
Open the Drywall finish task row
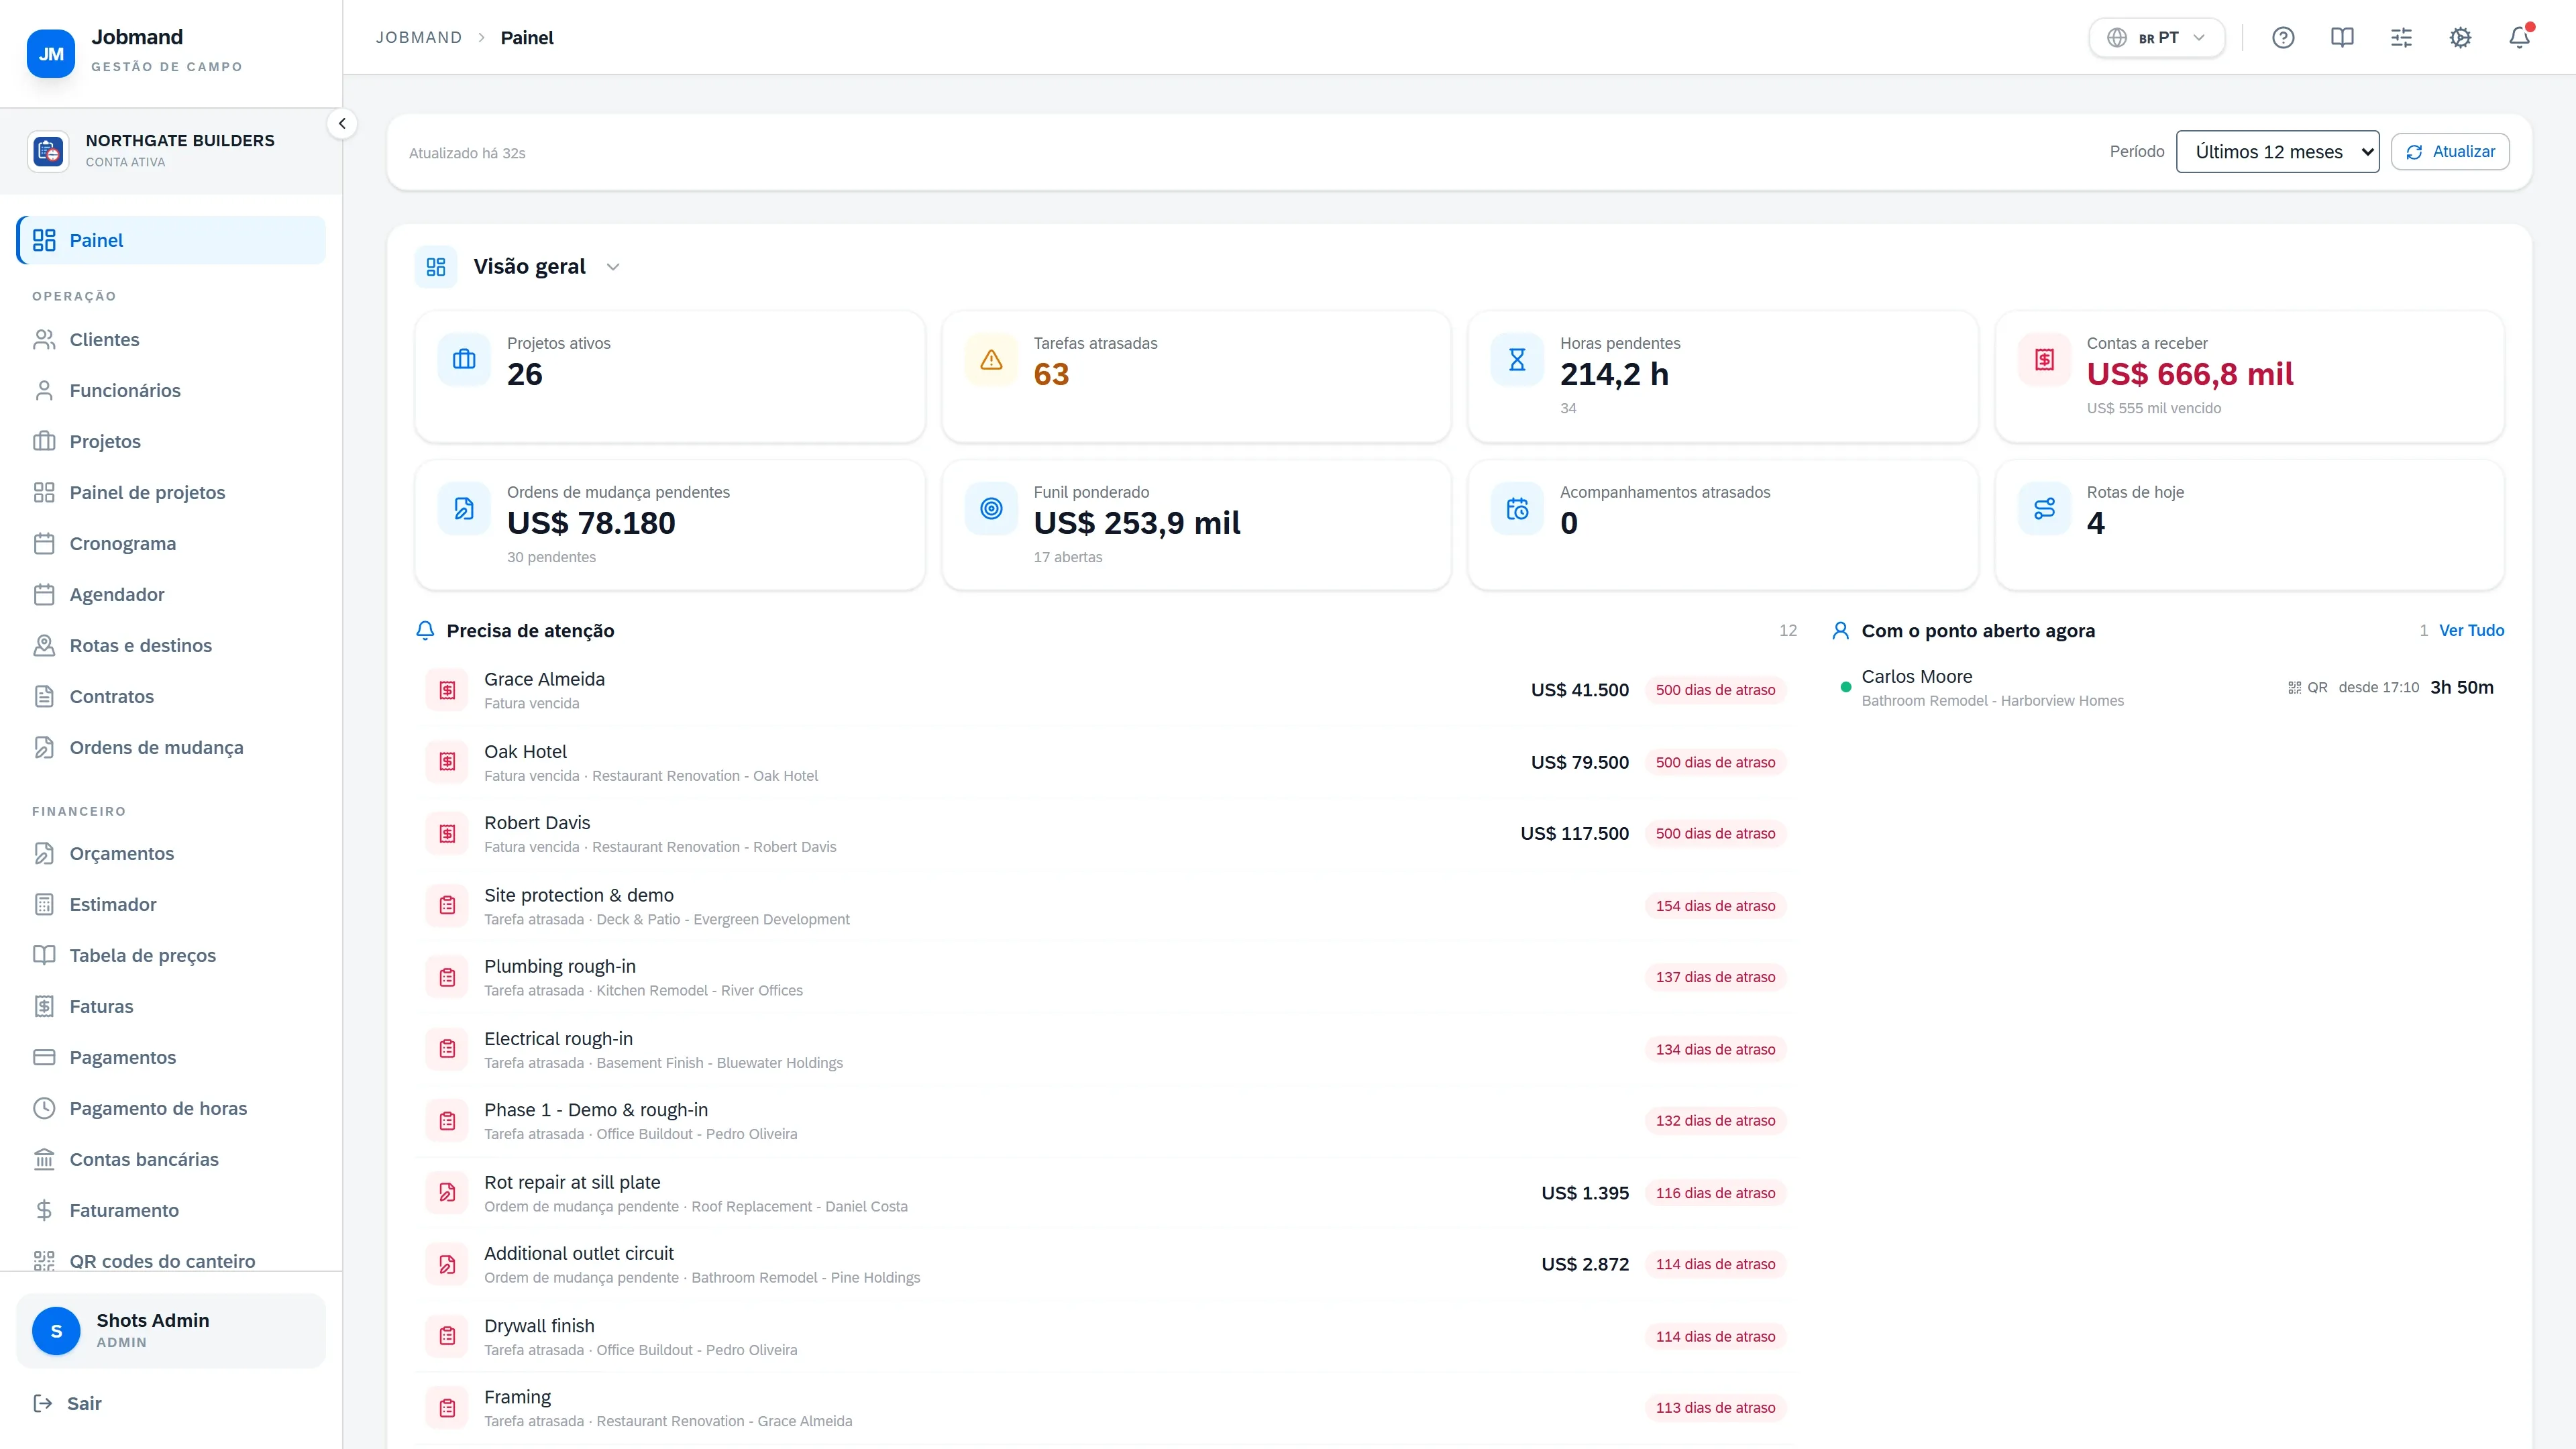[x=1105, y=1337]
